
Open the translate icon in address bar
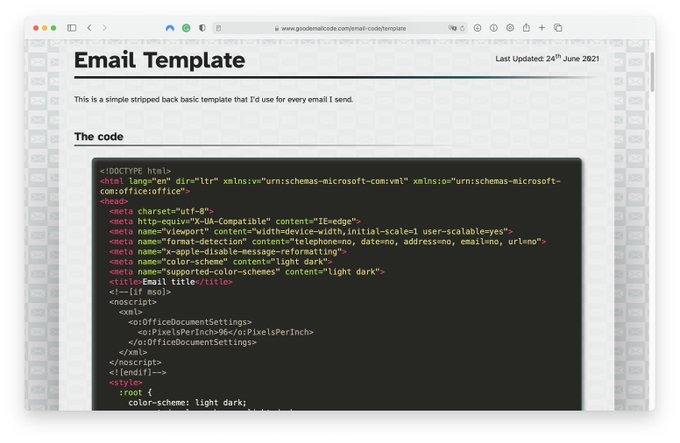coord(452,28)
